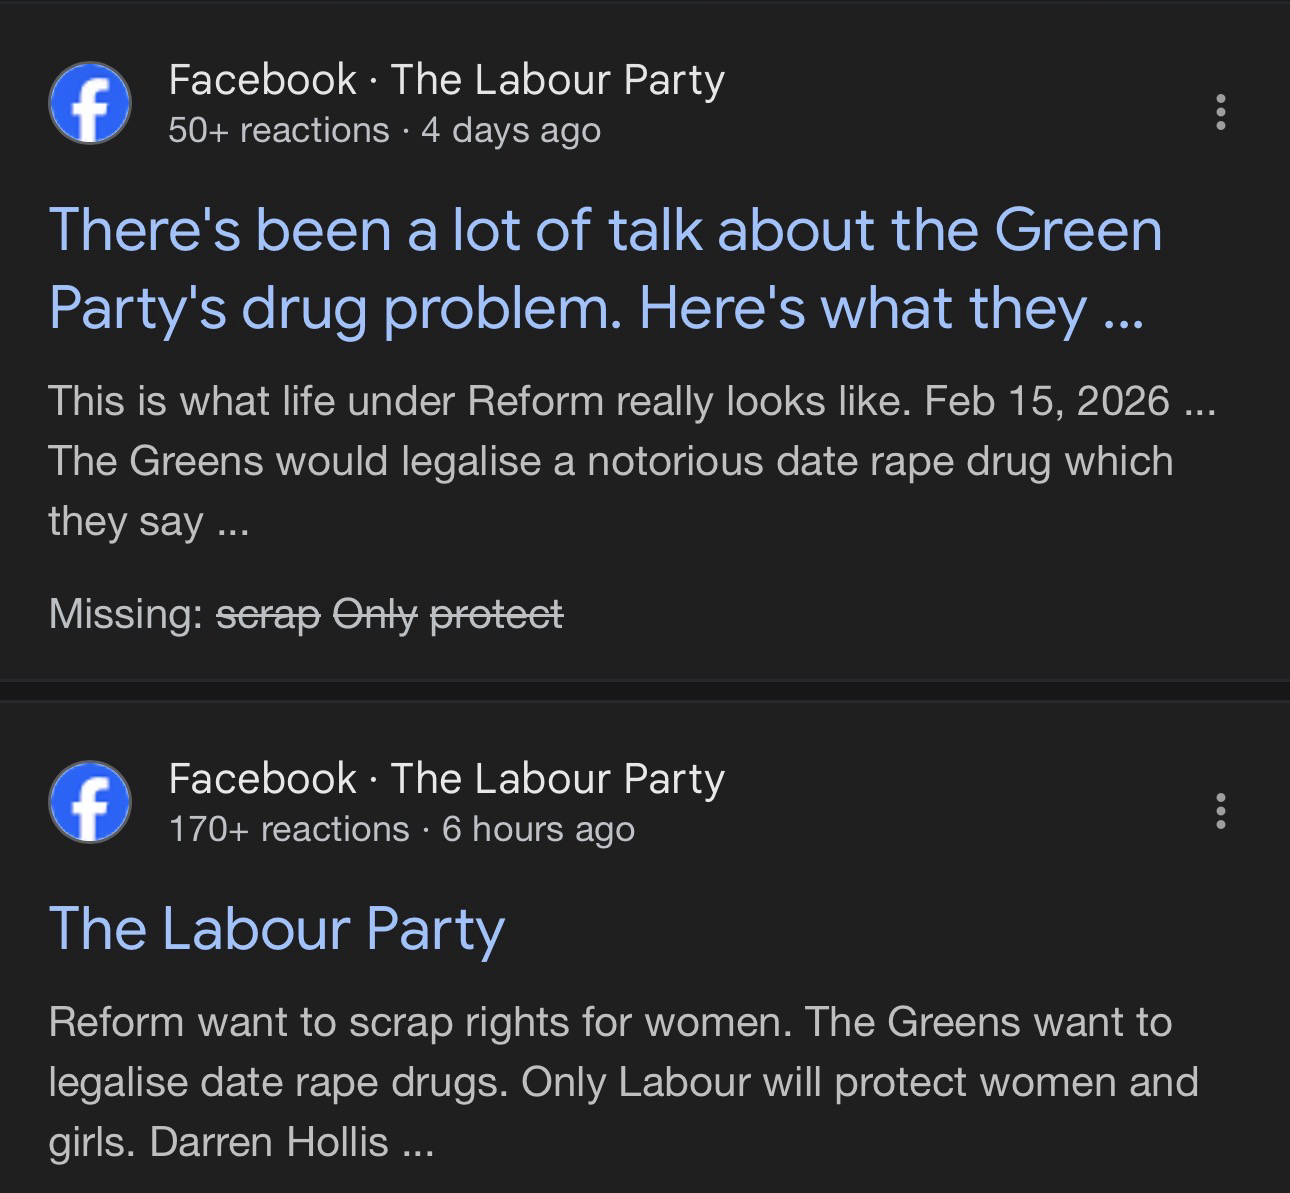Click the struck-through missing term 'Only'
Screen dimensions: 1290x1193
(375, 614)
